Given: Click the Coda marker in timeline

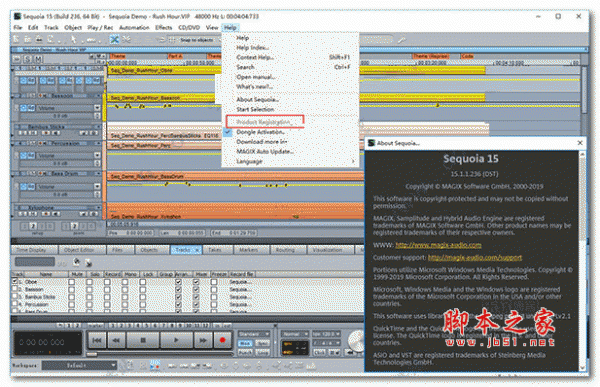Looking at the screenshot, I should 467,56.
